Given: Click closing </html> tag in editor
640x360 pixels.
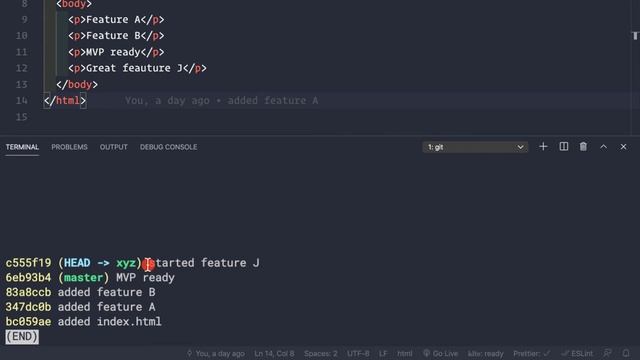Looking at the screenshot, I should 65,100.
